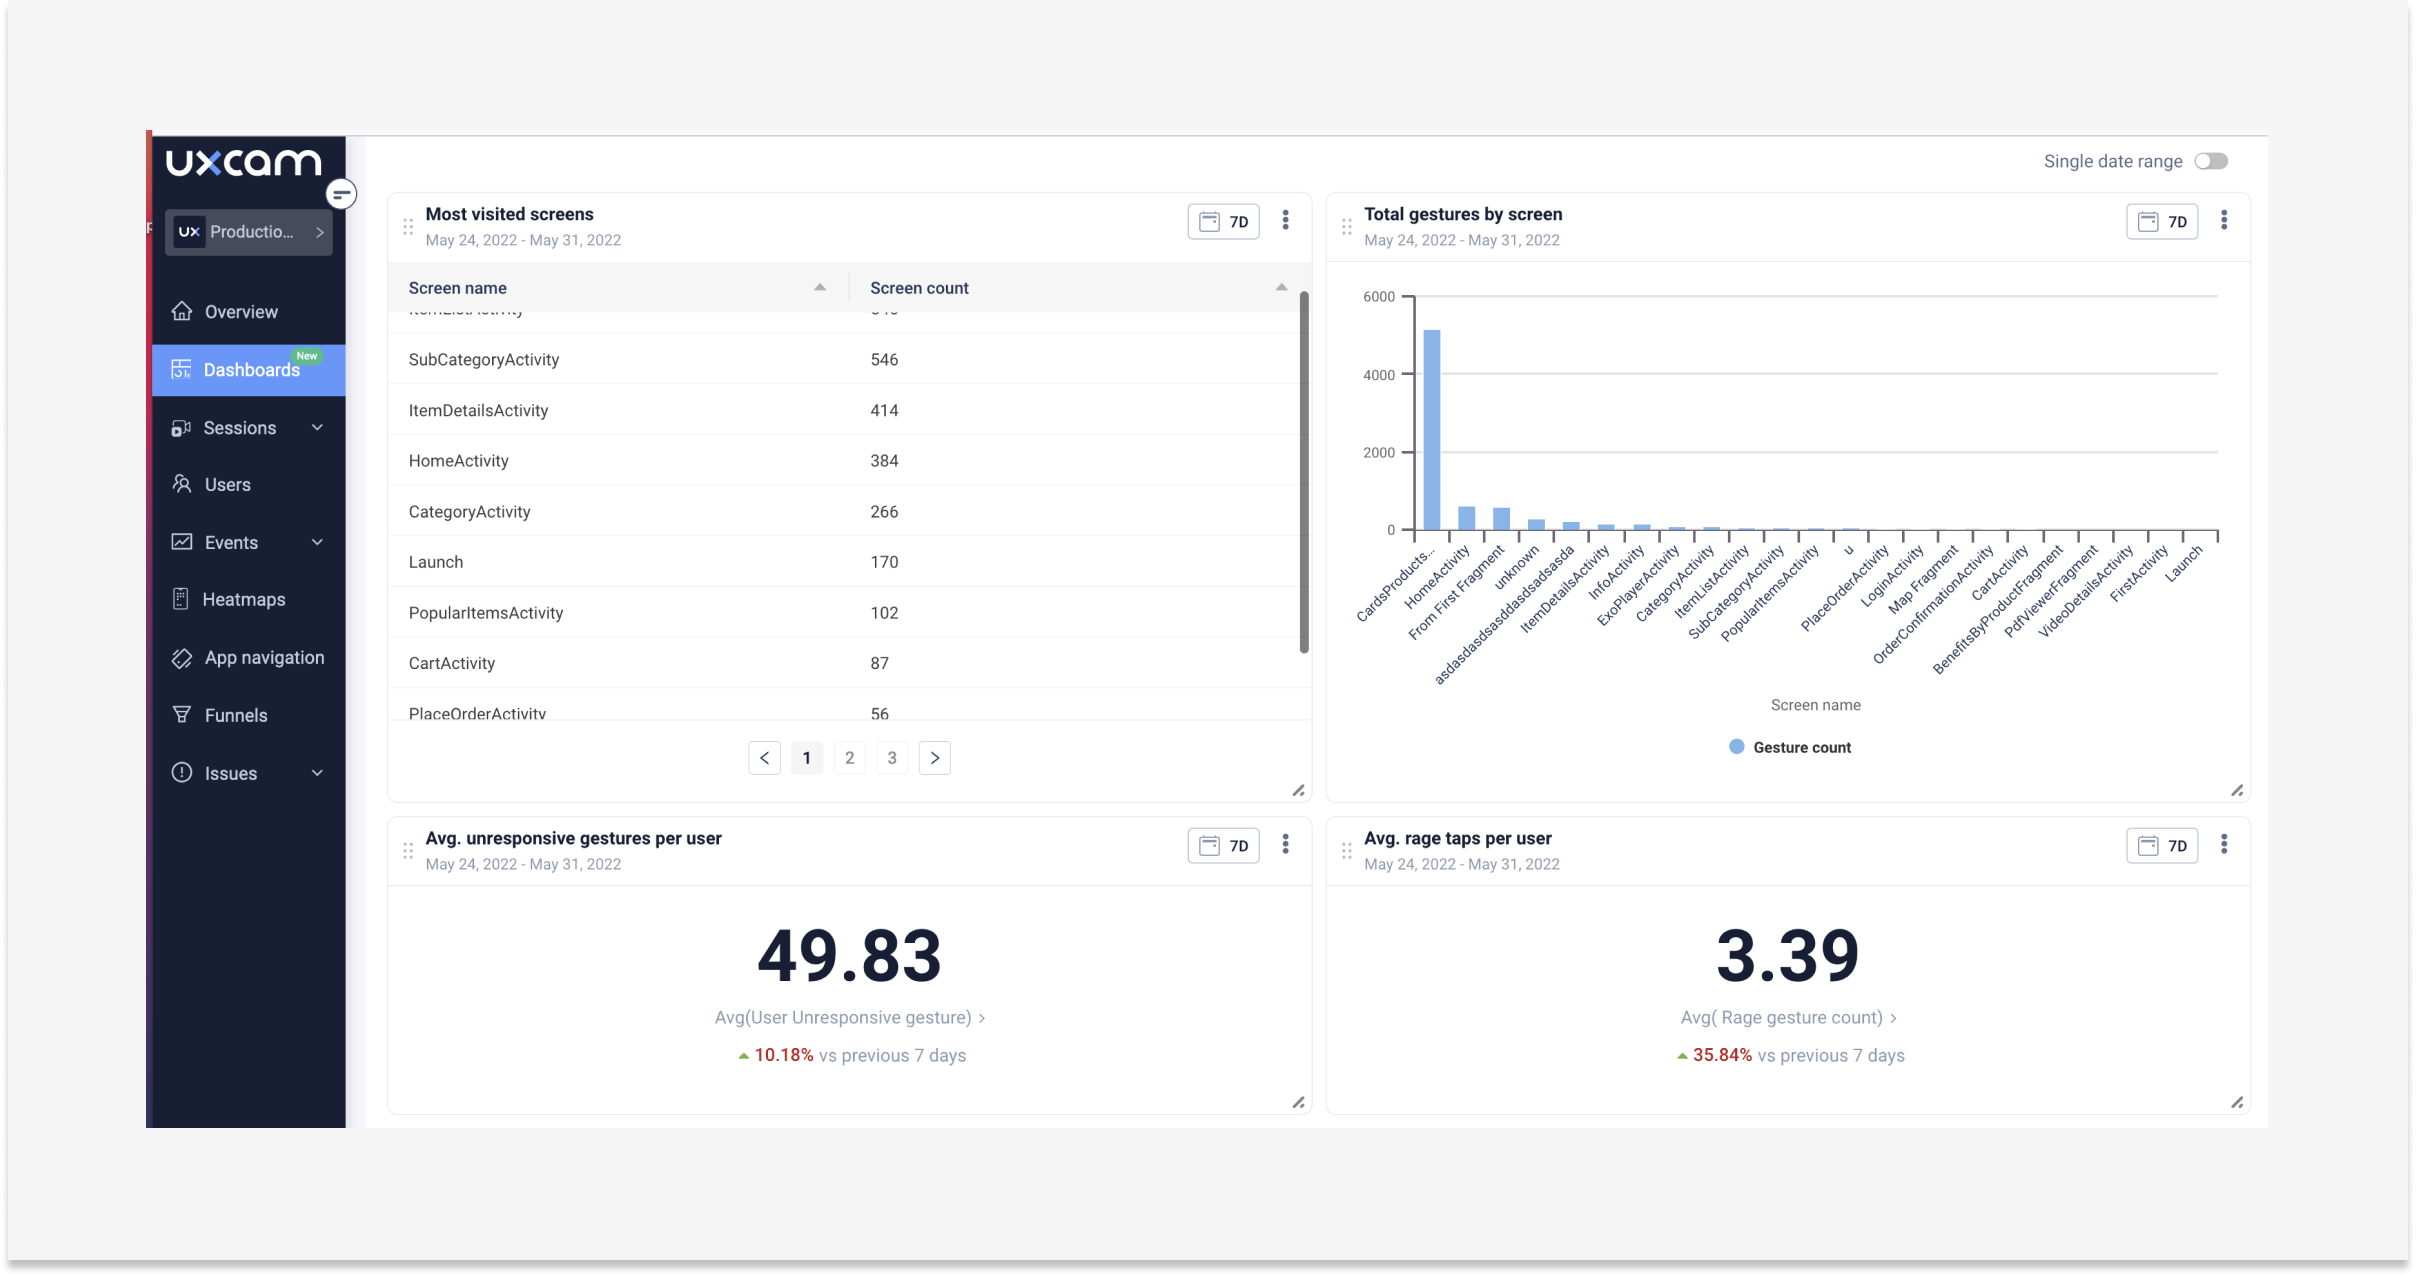This screenshot has width=2416, height=1276.
Task: Select Dashboards in the sidebar
Action: click(x=250, y=370)
